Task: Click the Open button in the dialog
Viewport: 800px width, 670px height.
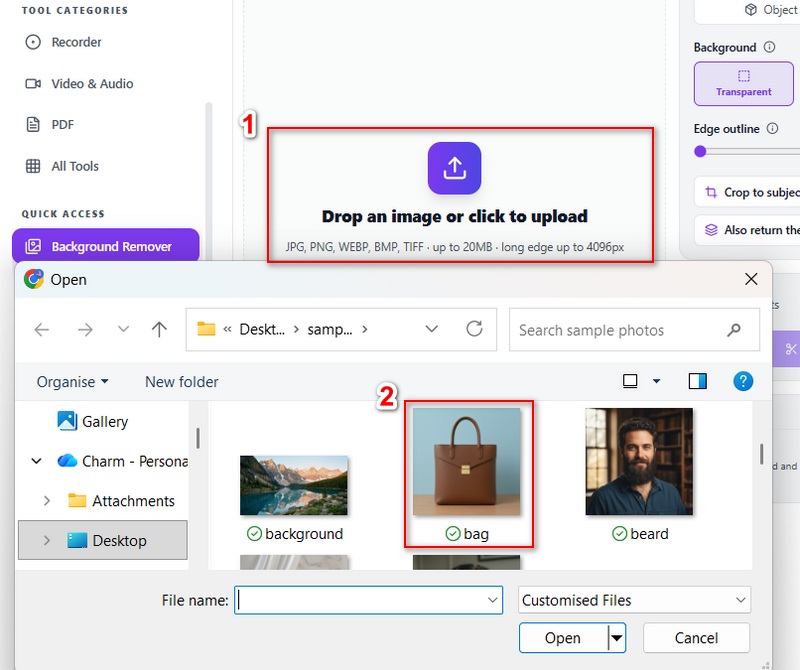Action: point(563,638)
